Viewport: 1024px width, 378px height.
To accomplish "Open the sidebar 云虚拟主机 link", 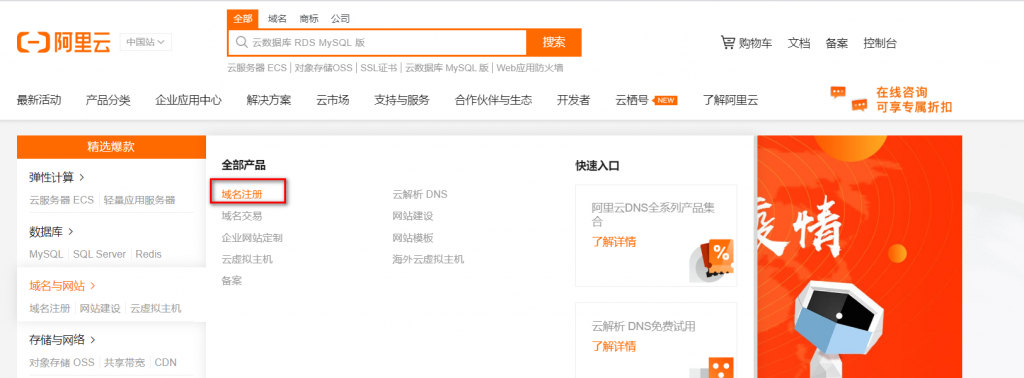I will click(x=155, y=308).
